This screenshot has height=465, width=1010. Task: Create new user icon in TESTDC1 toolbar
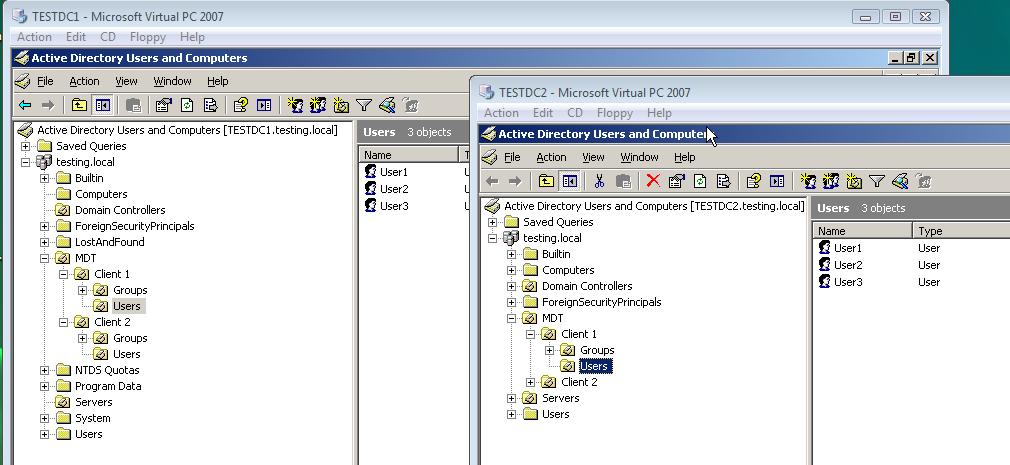click(295, 105)
